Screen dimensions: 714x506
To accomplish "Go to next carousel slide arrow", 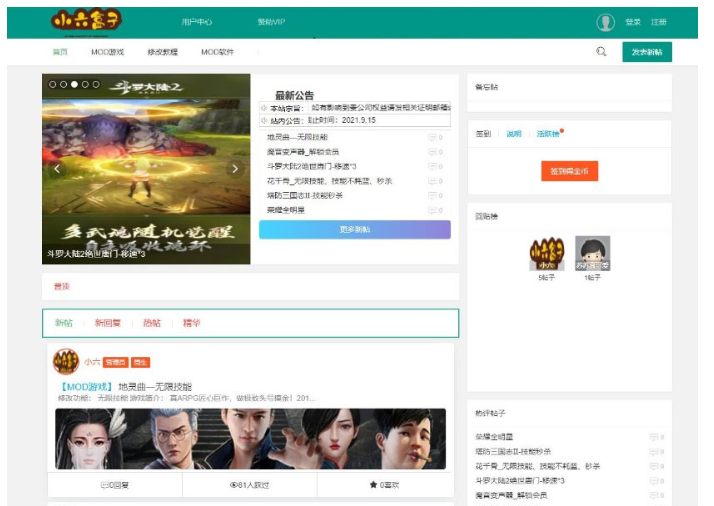I will [235, 169].
